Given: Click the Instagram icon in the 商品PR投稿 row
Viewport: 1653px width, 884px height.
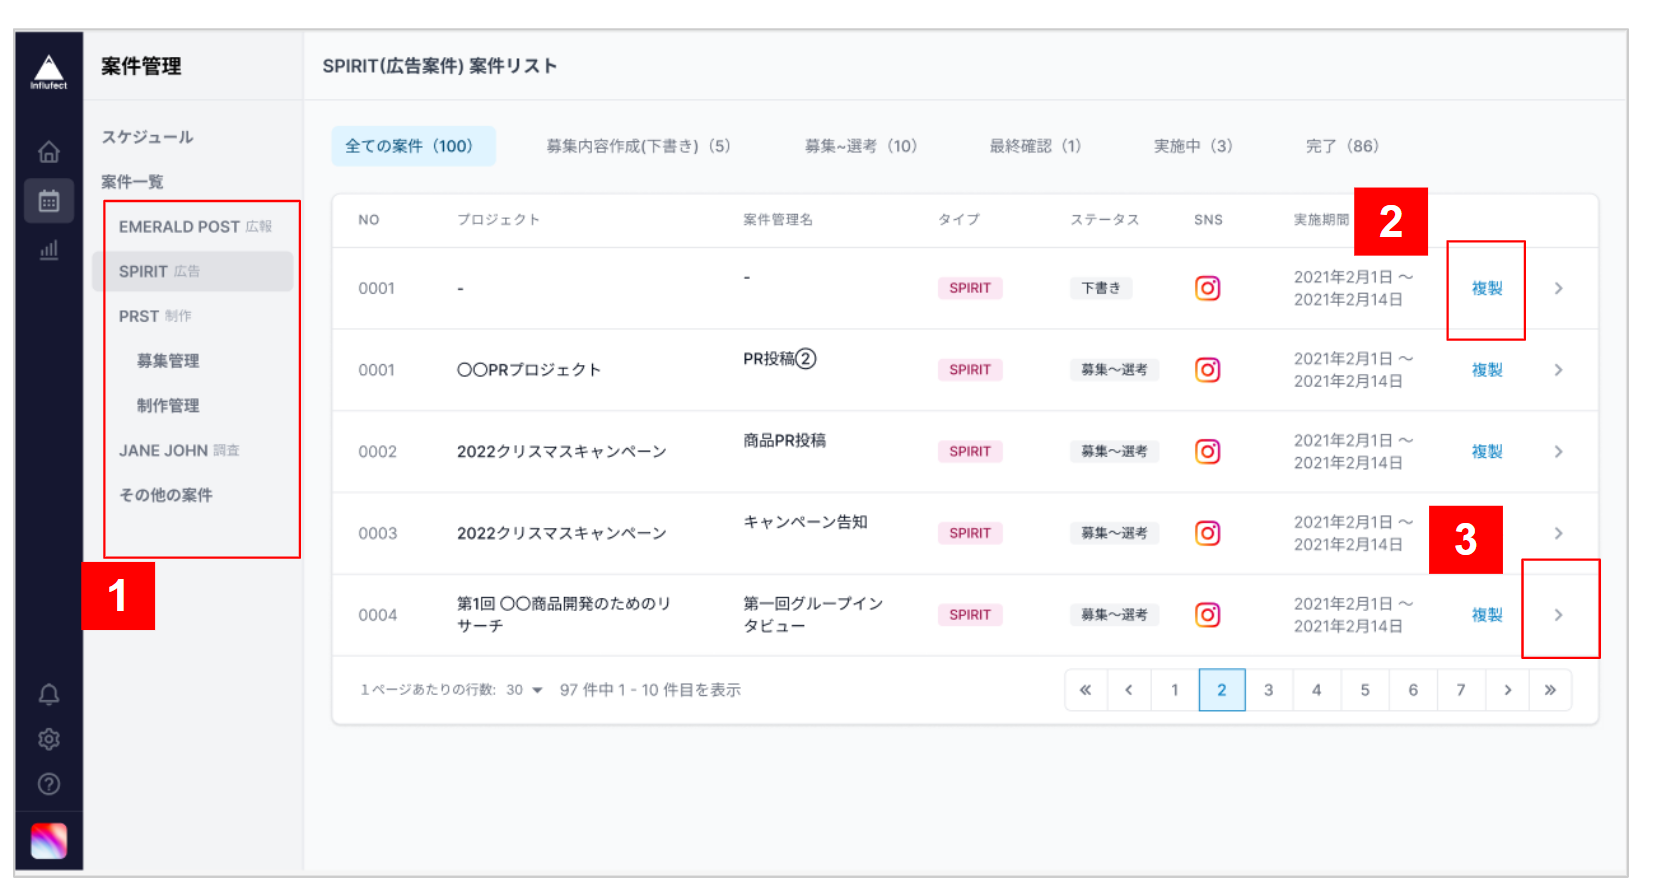Looking at the screenshot, I should [1208, 451].
